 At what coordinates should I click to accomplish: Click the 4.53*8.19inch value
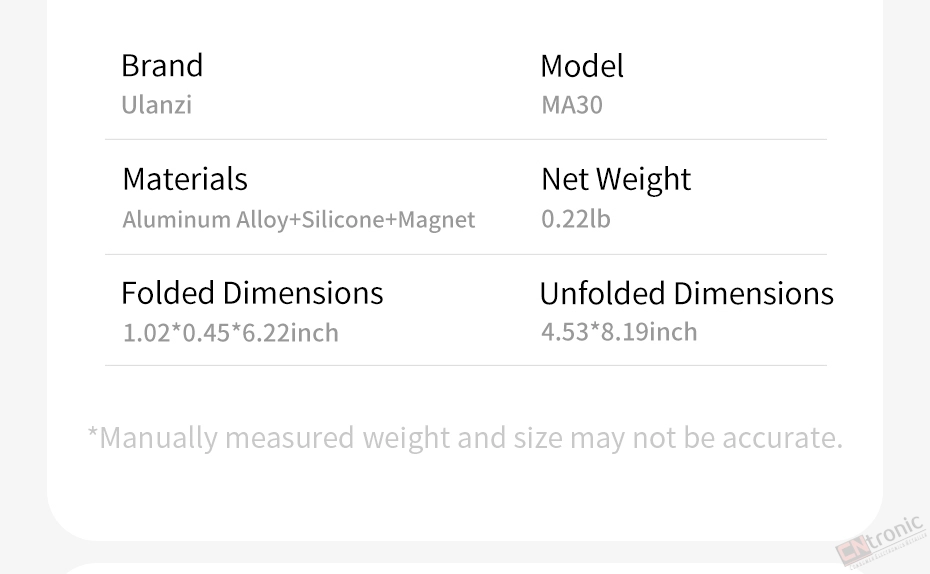click(x=619, y=331)
